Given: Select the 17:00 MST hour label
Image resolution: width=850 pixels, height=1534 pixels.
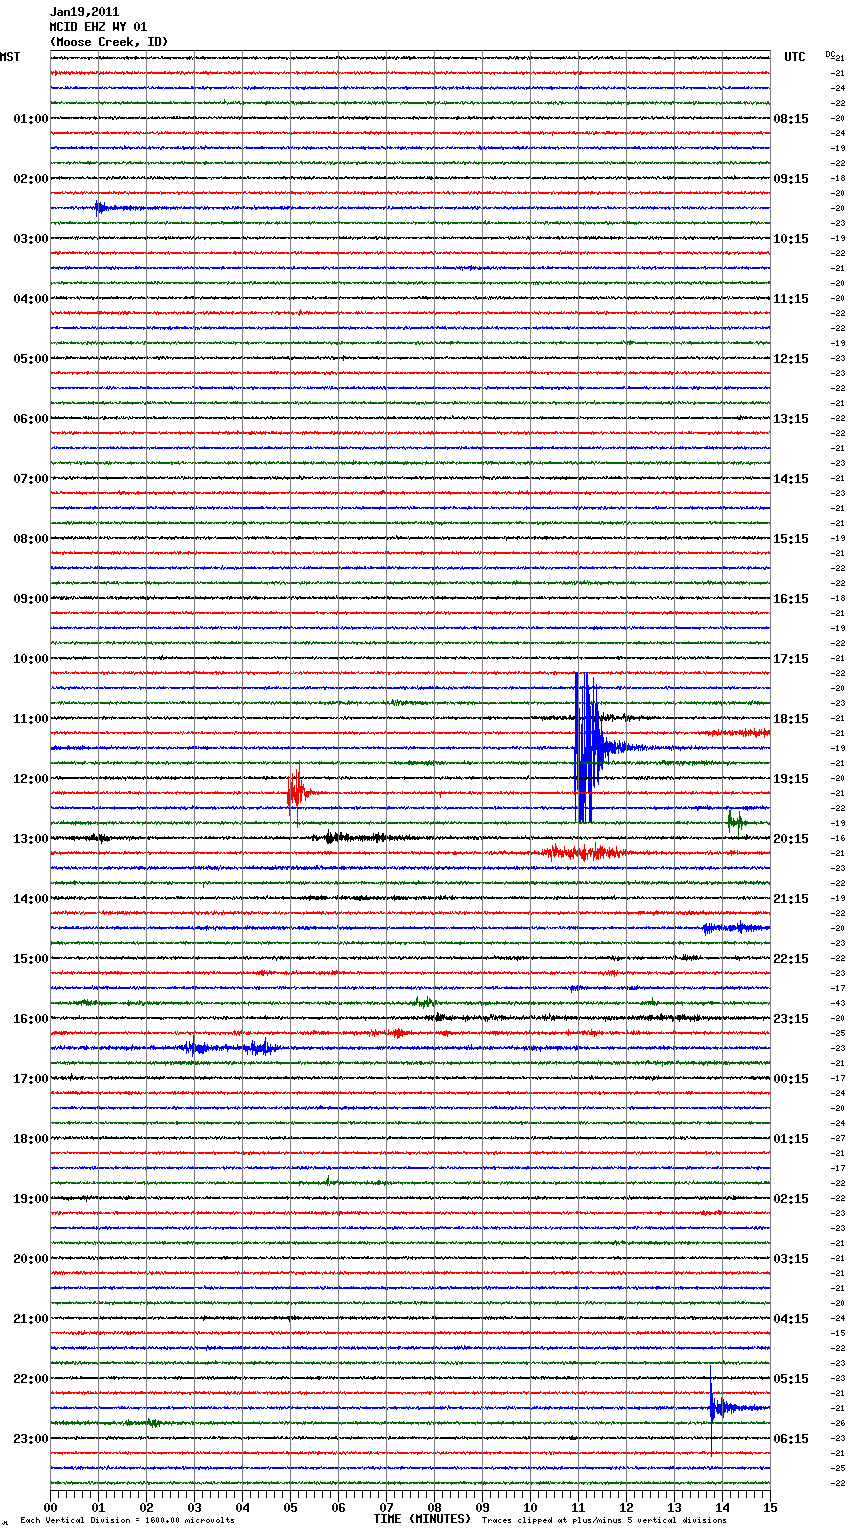Looking at the screenshot, I should tap(30, 1079).
